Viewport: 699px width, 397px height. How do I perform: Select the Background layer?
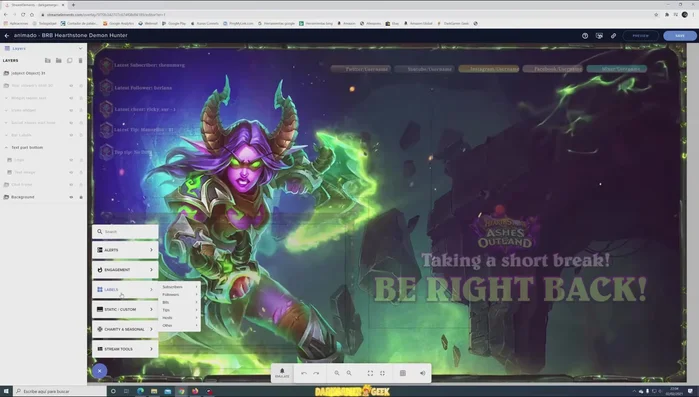tap(43, 197)
